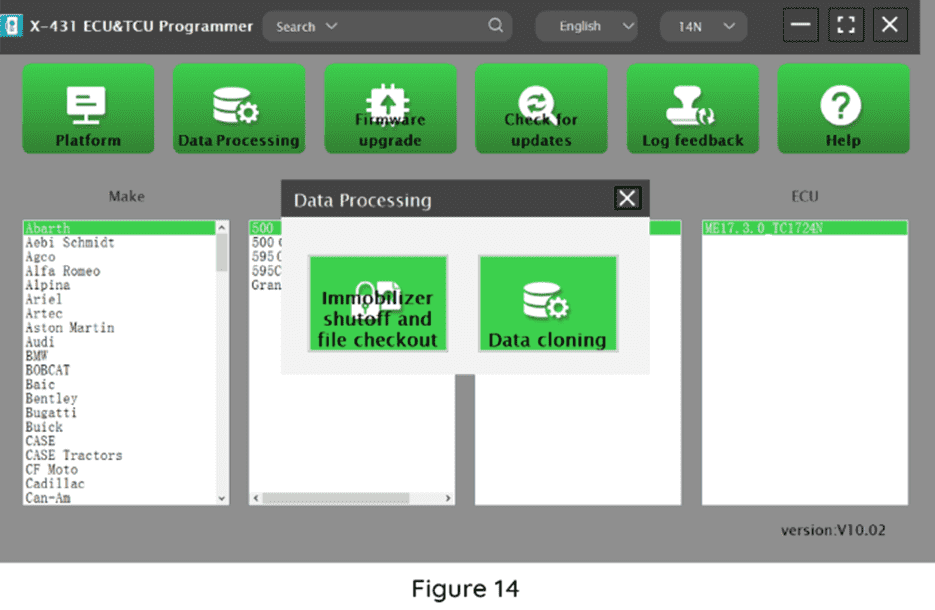Click model list horizontal scroll left arrow
The height and width of the screenshot is (610, 935).
(x=256, y=498)
